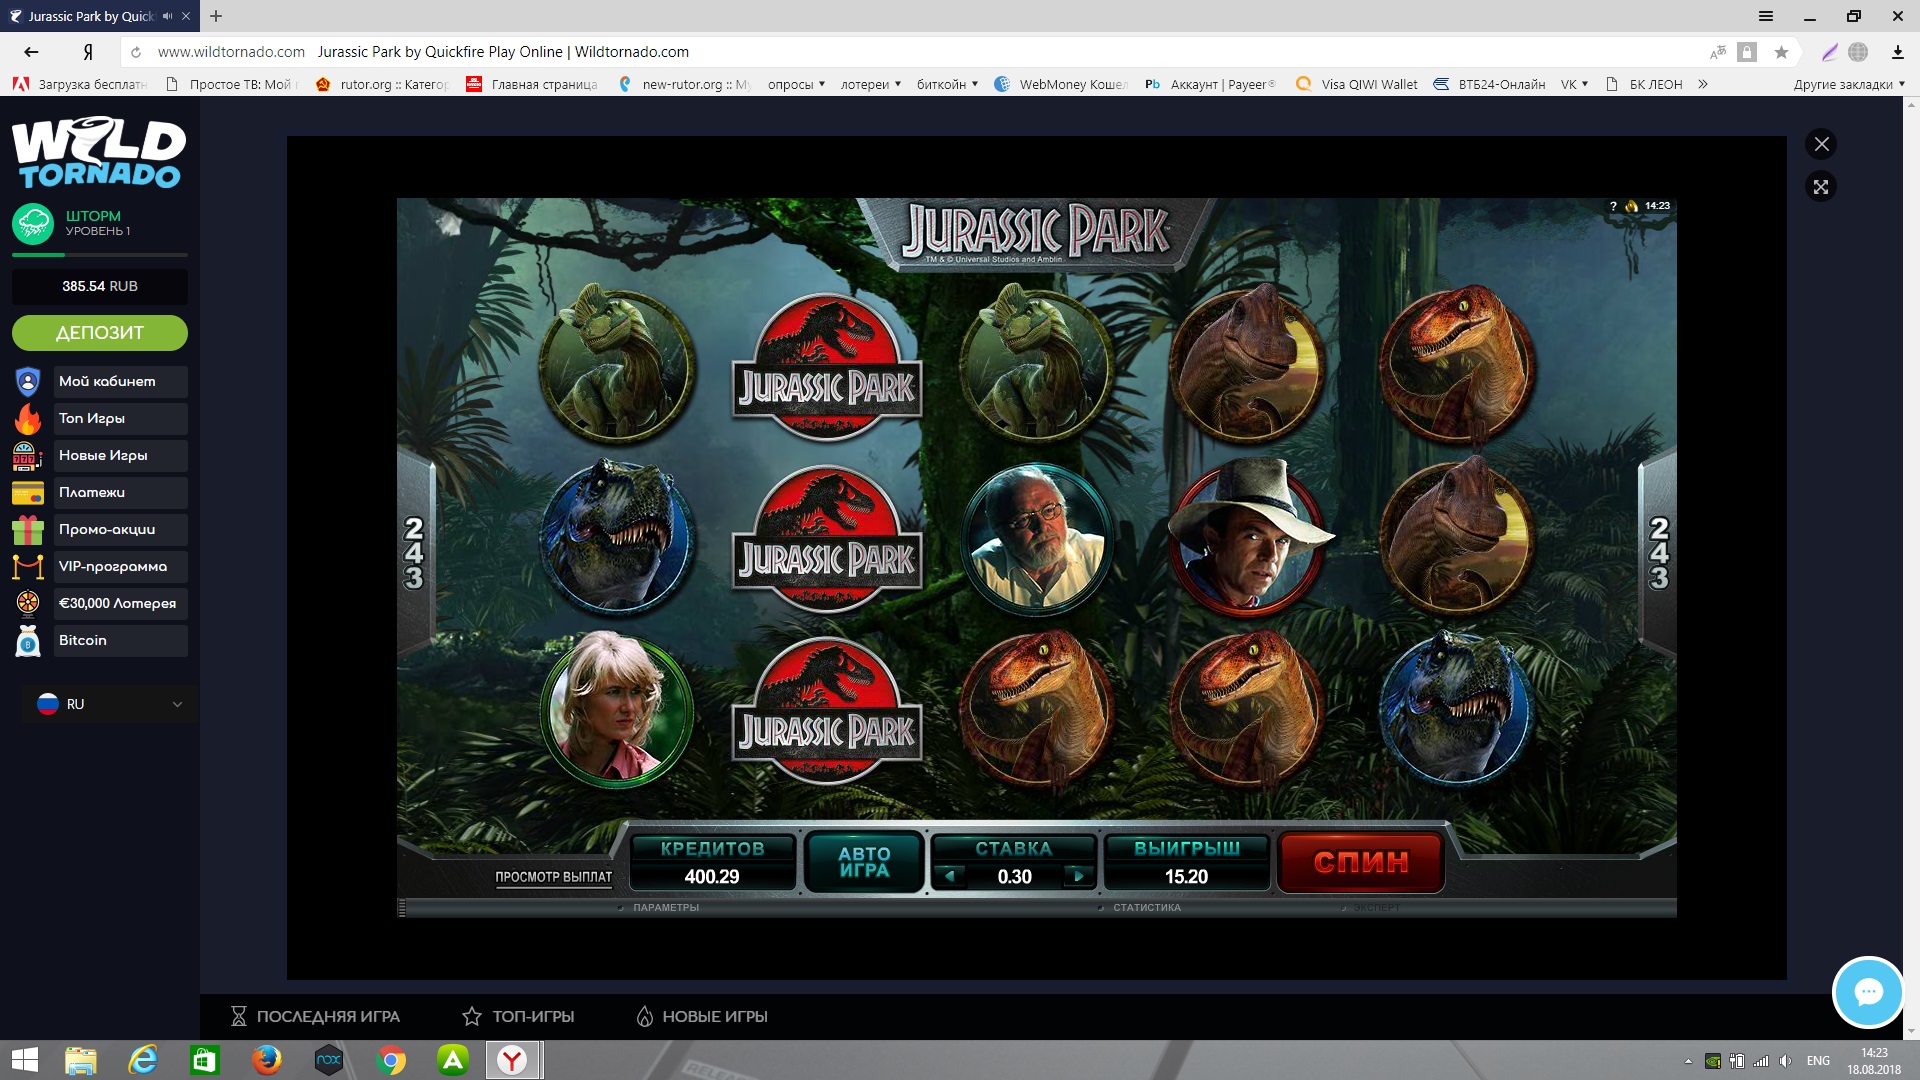This screenshot has height=1080, width=1920.
Task: Open ТОП-ИГРЫ star tab
Action: tap(518, 1016)
